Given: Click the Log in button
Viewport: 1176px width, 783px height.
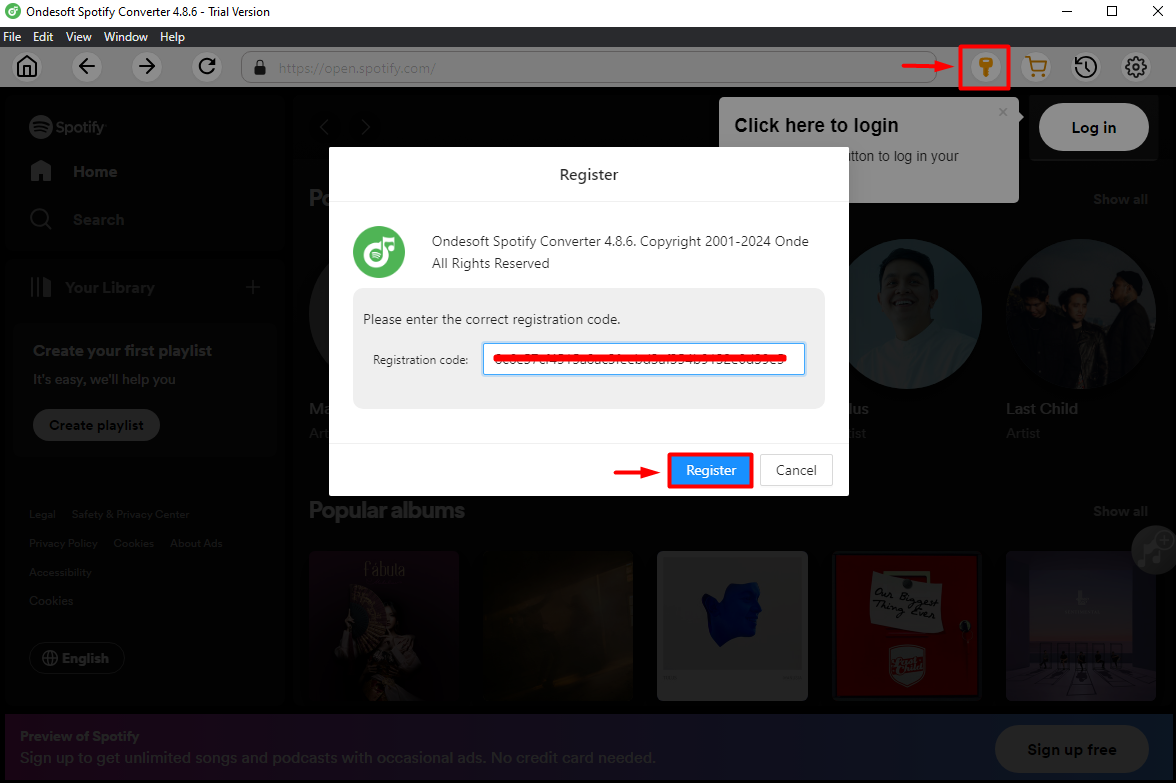Looking at the screenshot, I should 1093,127.
